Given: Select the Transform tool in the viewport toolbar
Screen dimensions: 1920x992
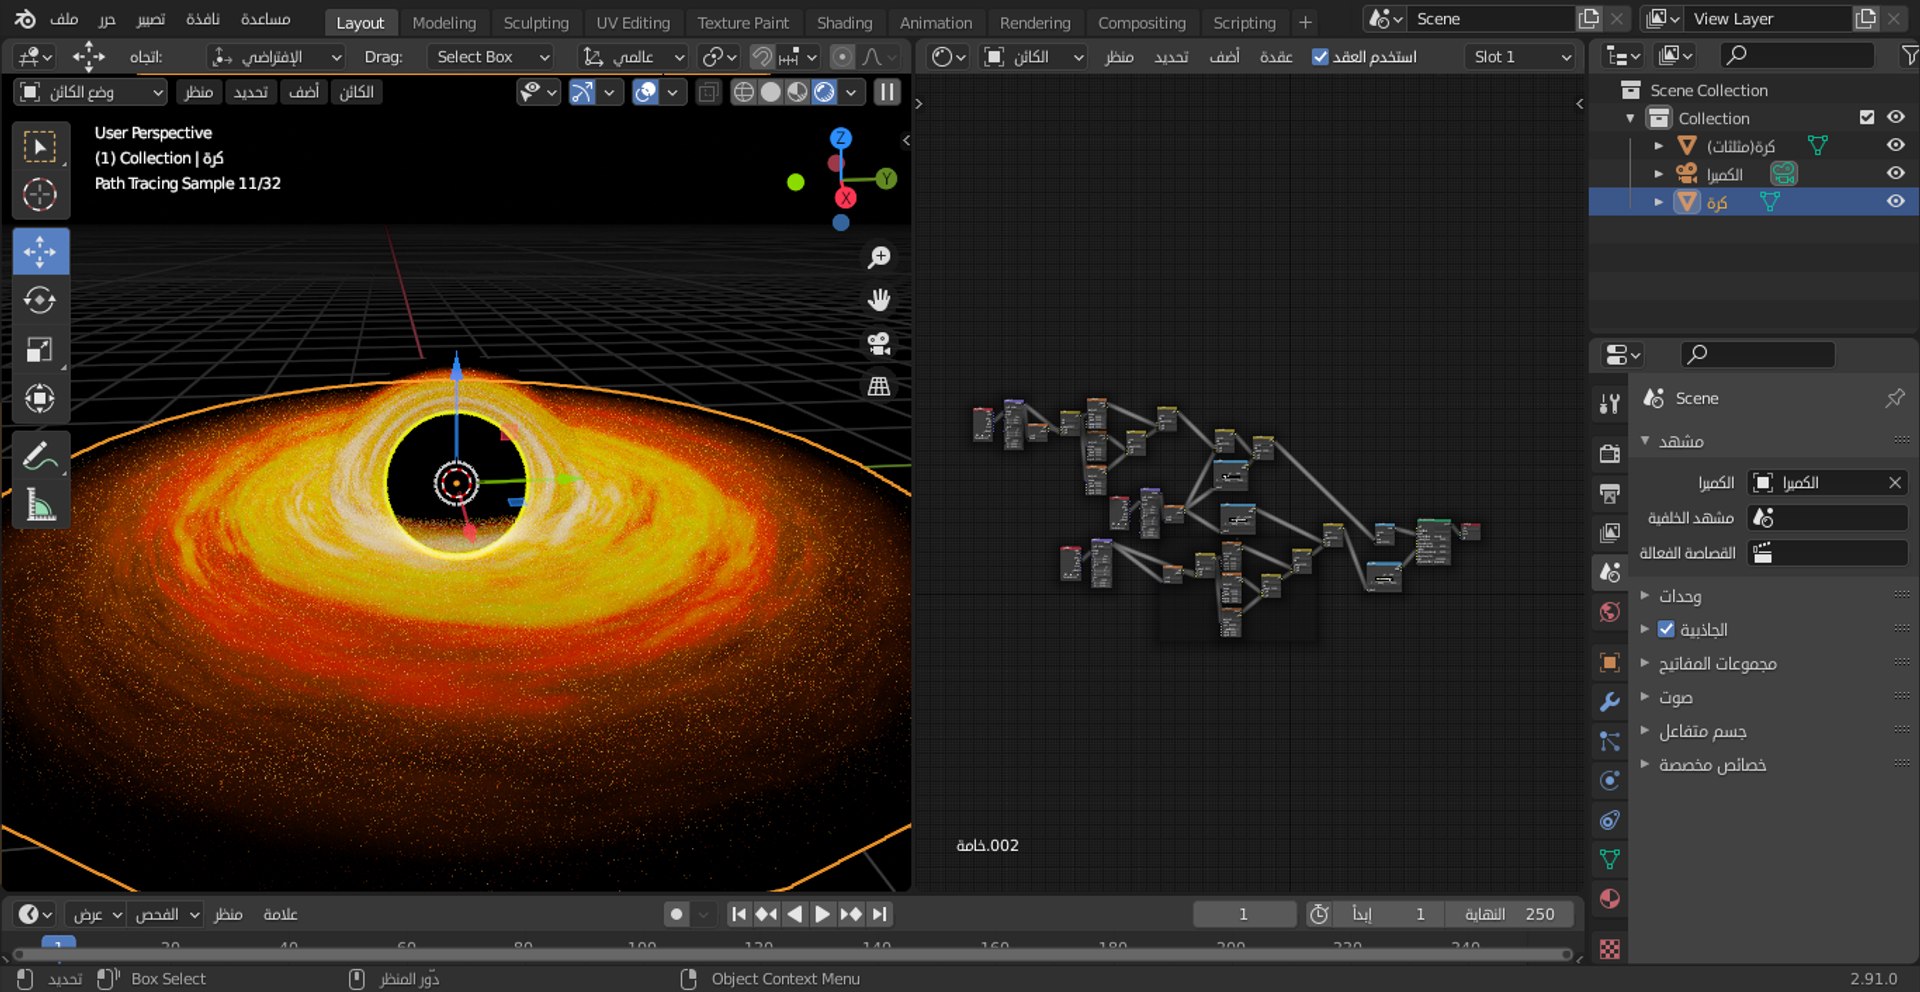Looking at the screenshot, I should pos(40,398).
